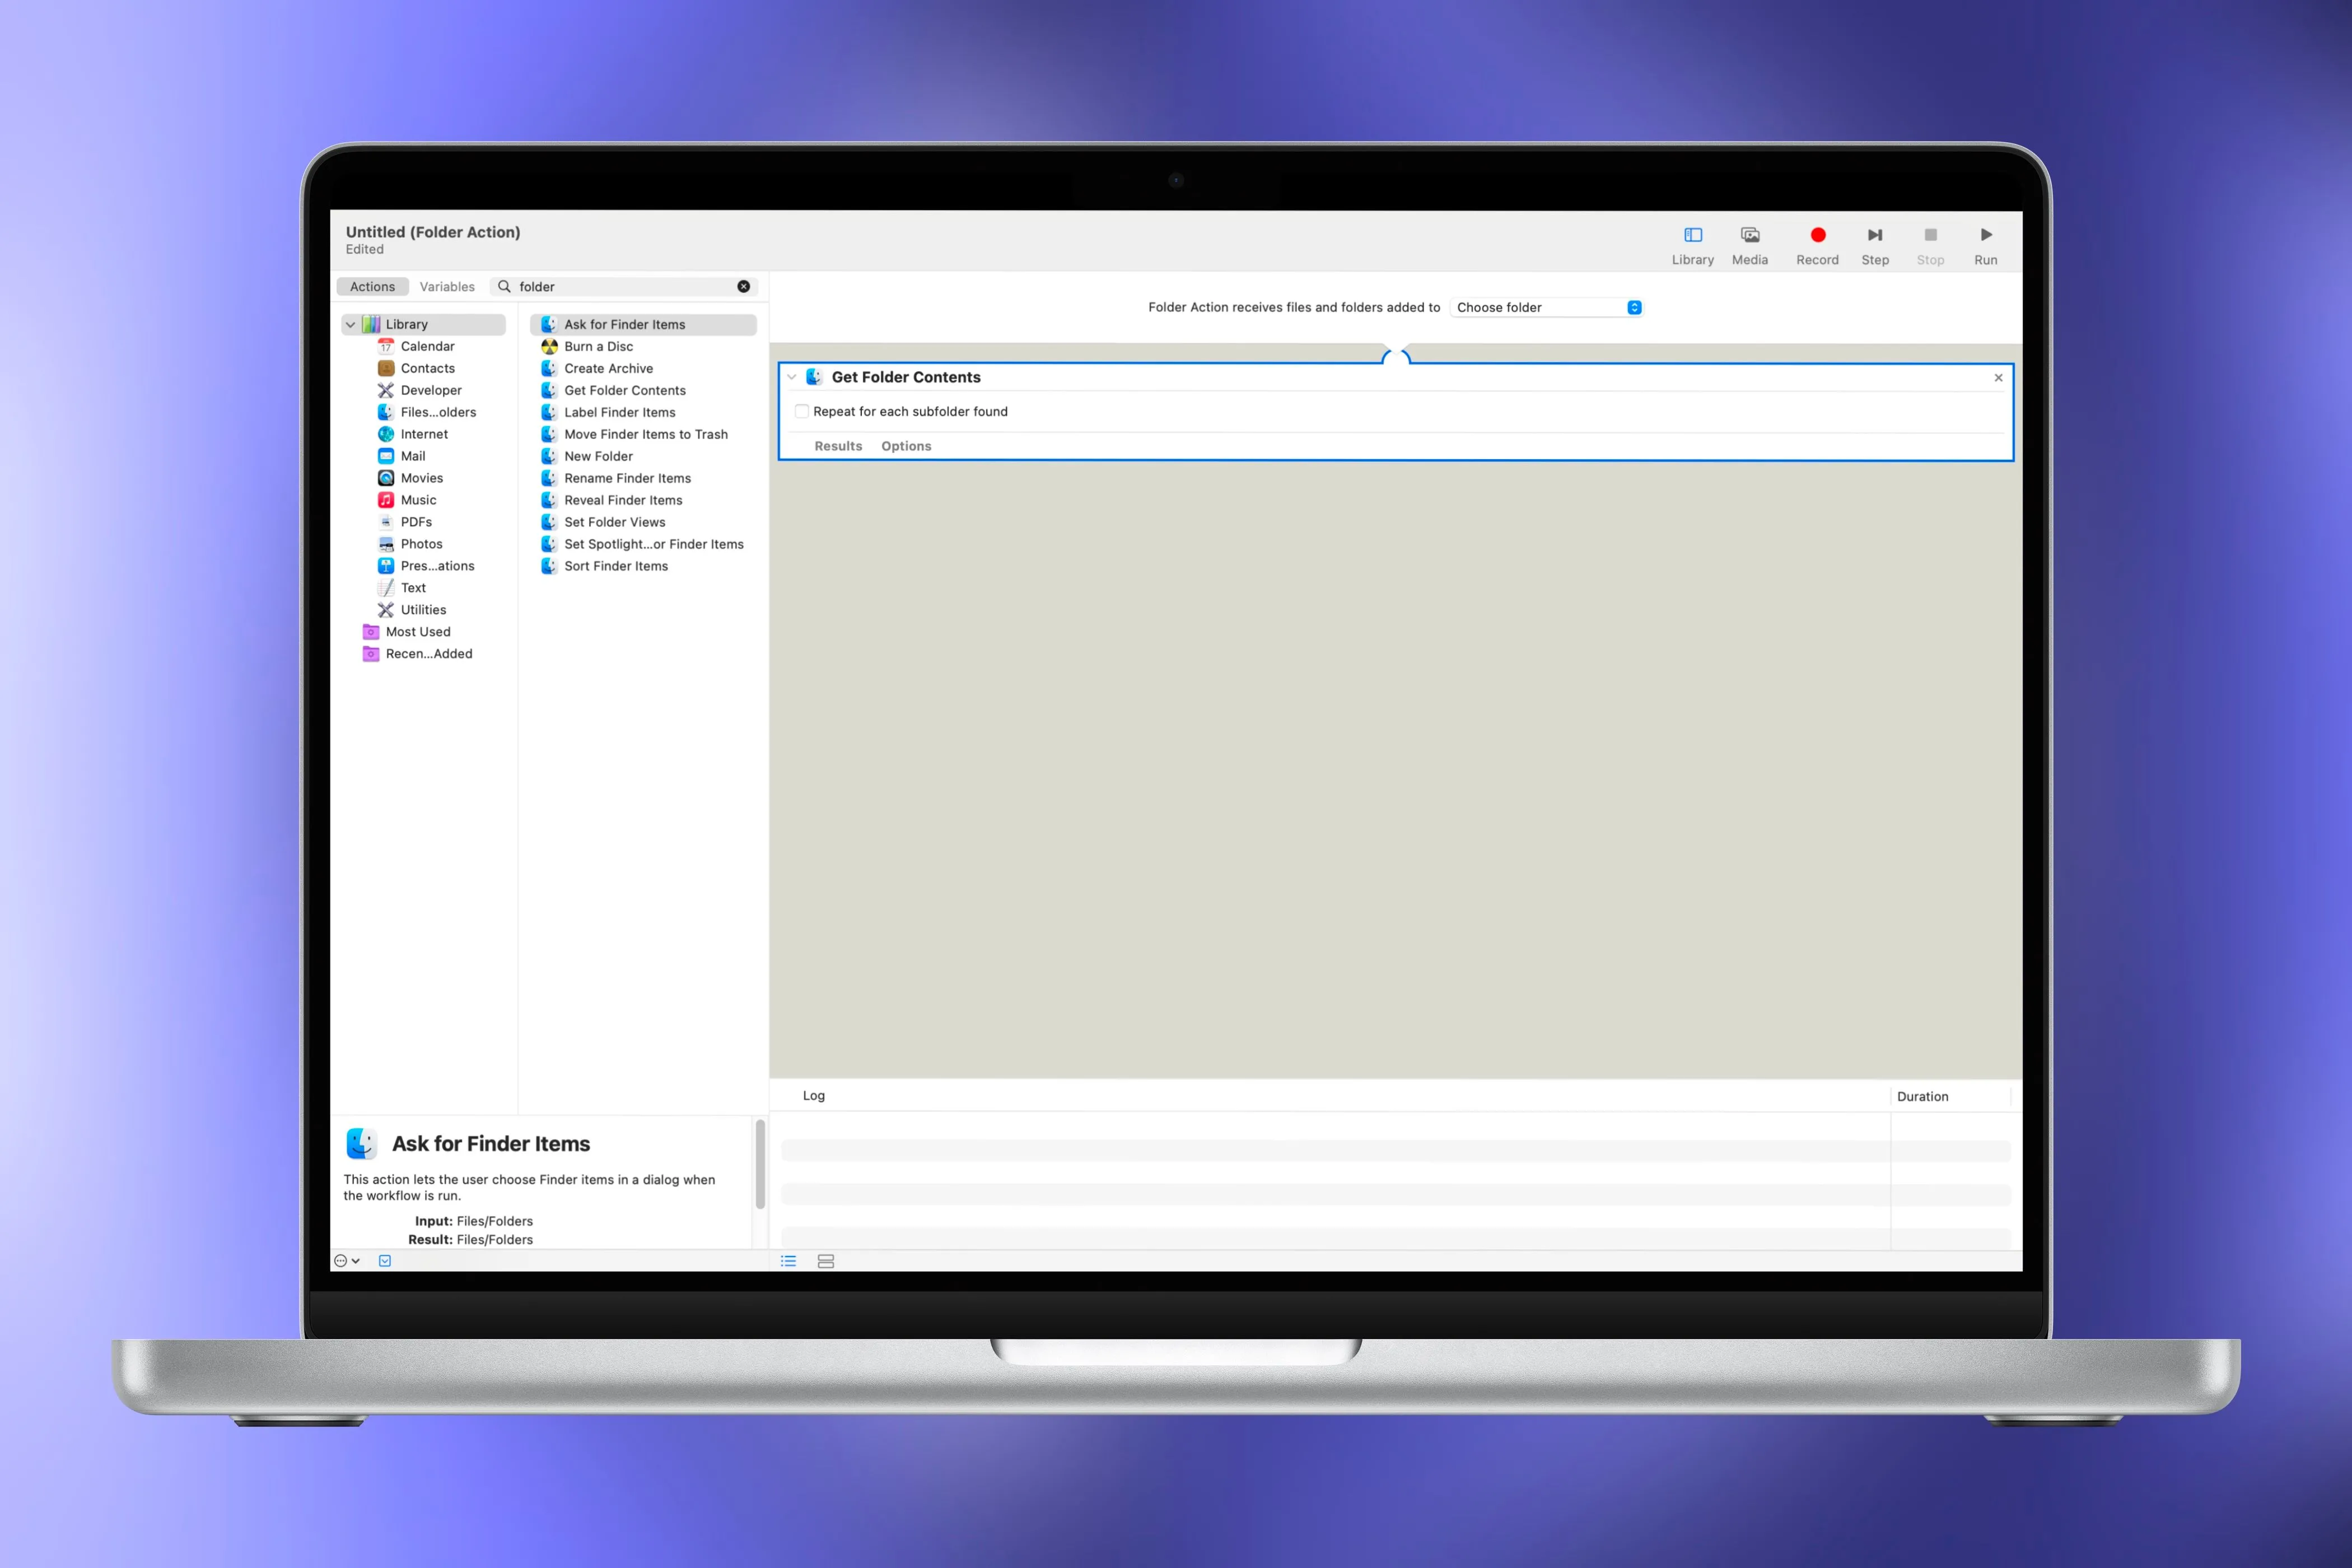Screen dimensions: 2352x1568
Task: Collapse the Get Folder Contents action
Action: tap(792, 377)
